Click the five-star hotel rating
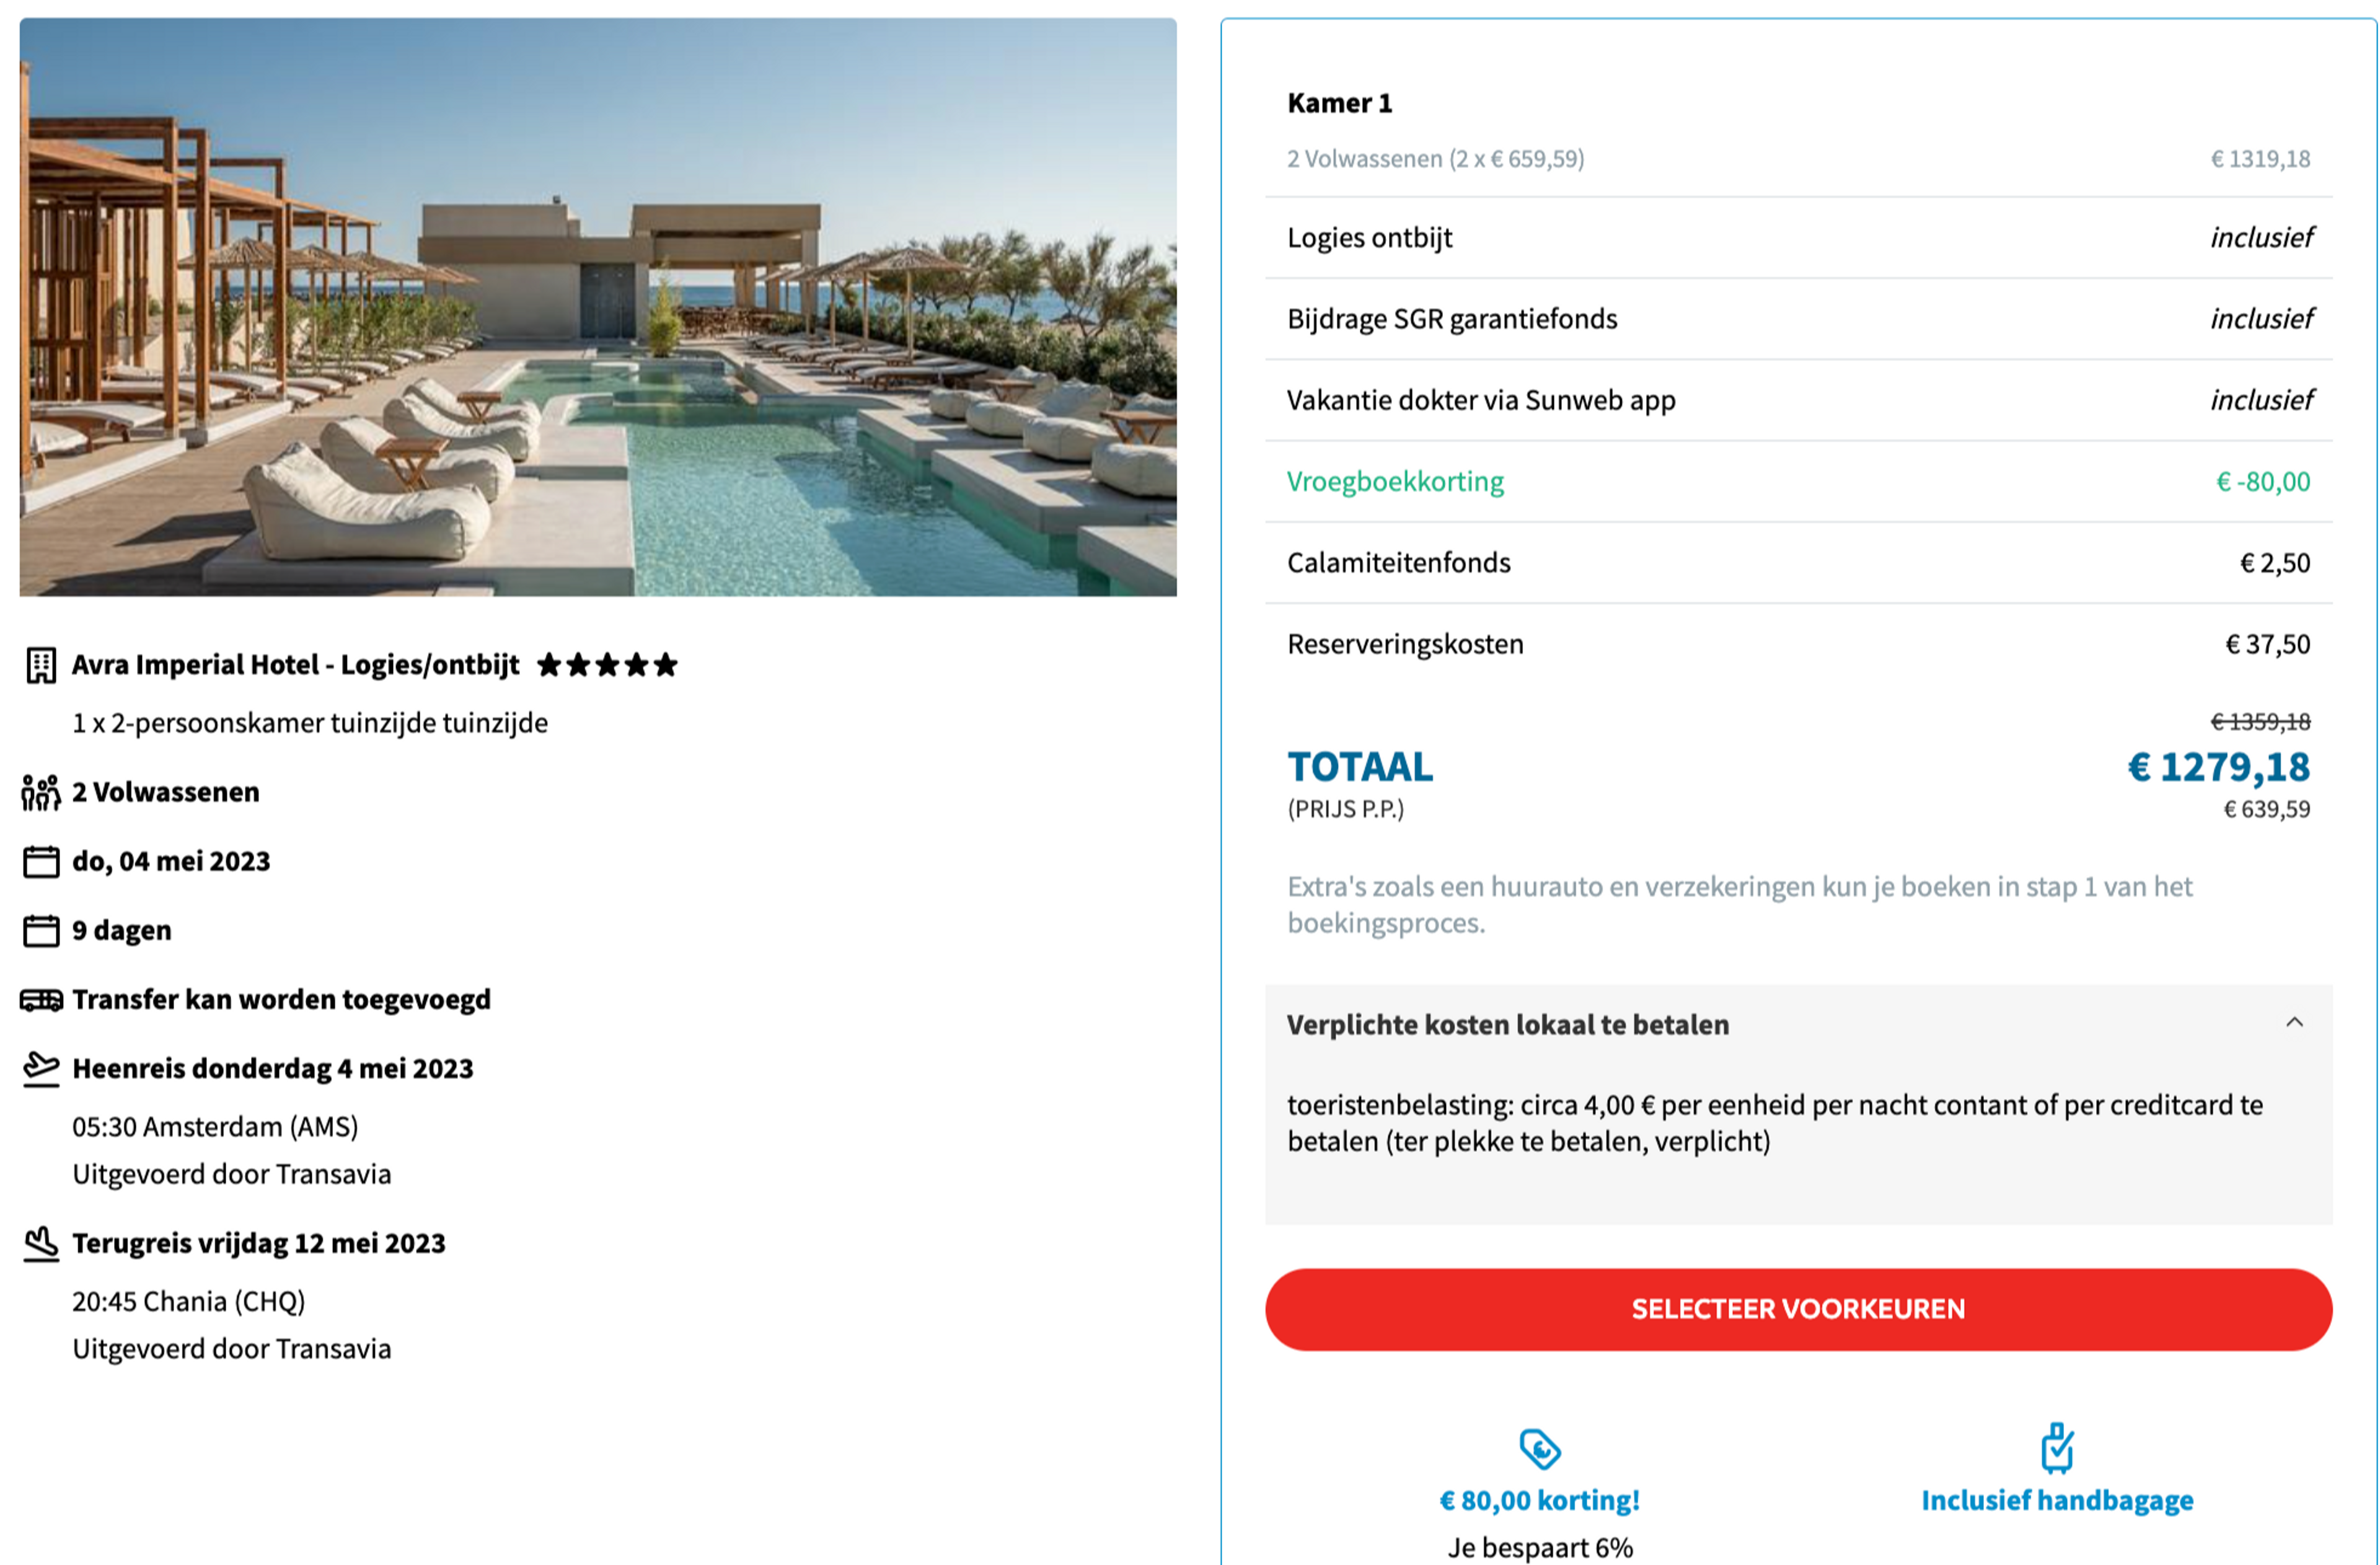 pos(607,665)
